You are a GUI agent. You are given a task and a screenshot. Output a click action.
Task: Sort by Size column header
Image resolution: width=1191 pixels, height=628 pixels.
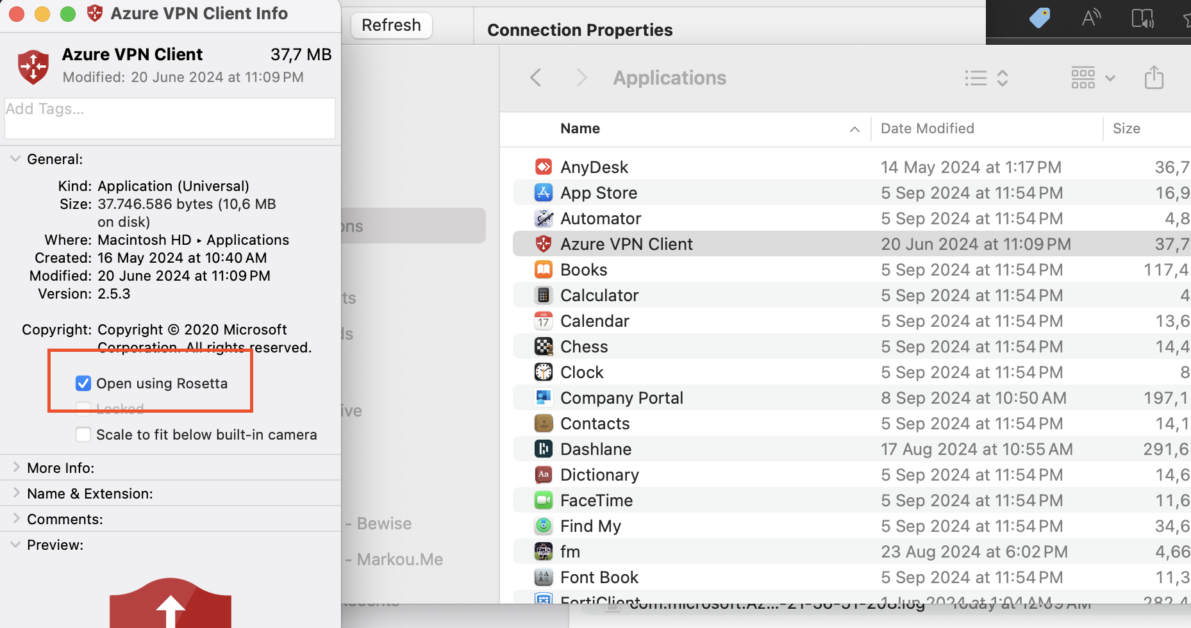pyautogui.click(x=1126, y=128)
